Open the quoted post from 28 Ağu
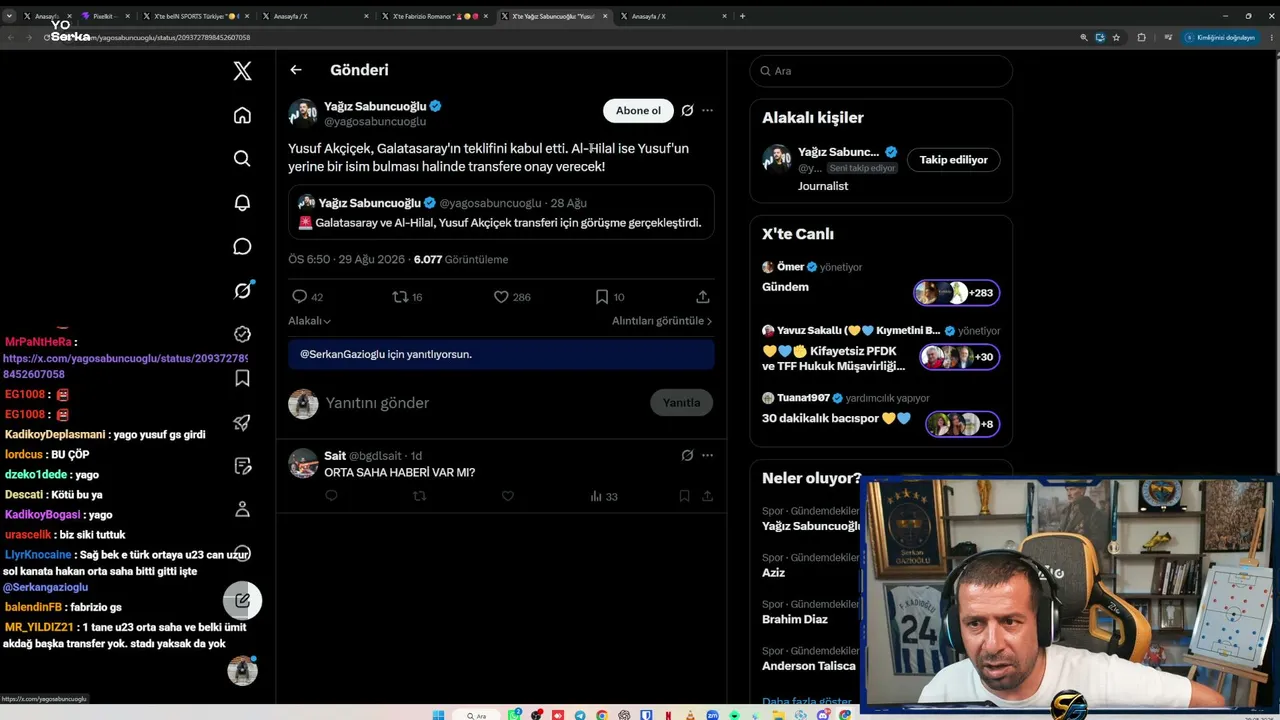The height and width of the screenshot is (720, 1280). click(x=501, y=212)
